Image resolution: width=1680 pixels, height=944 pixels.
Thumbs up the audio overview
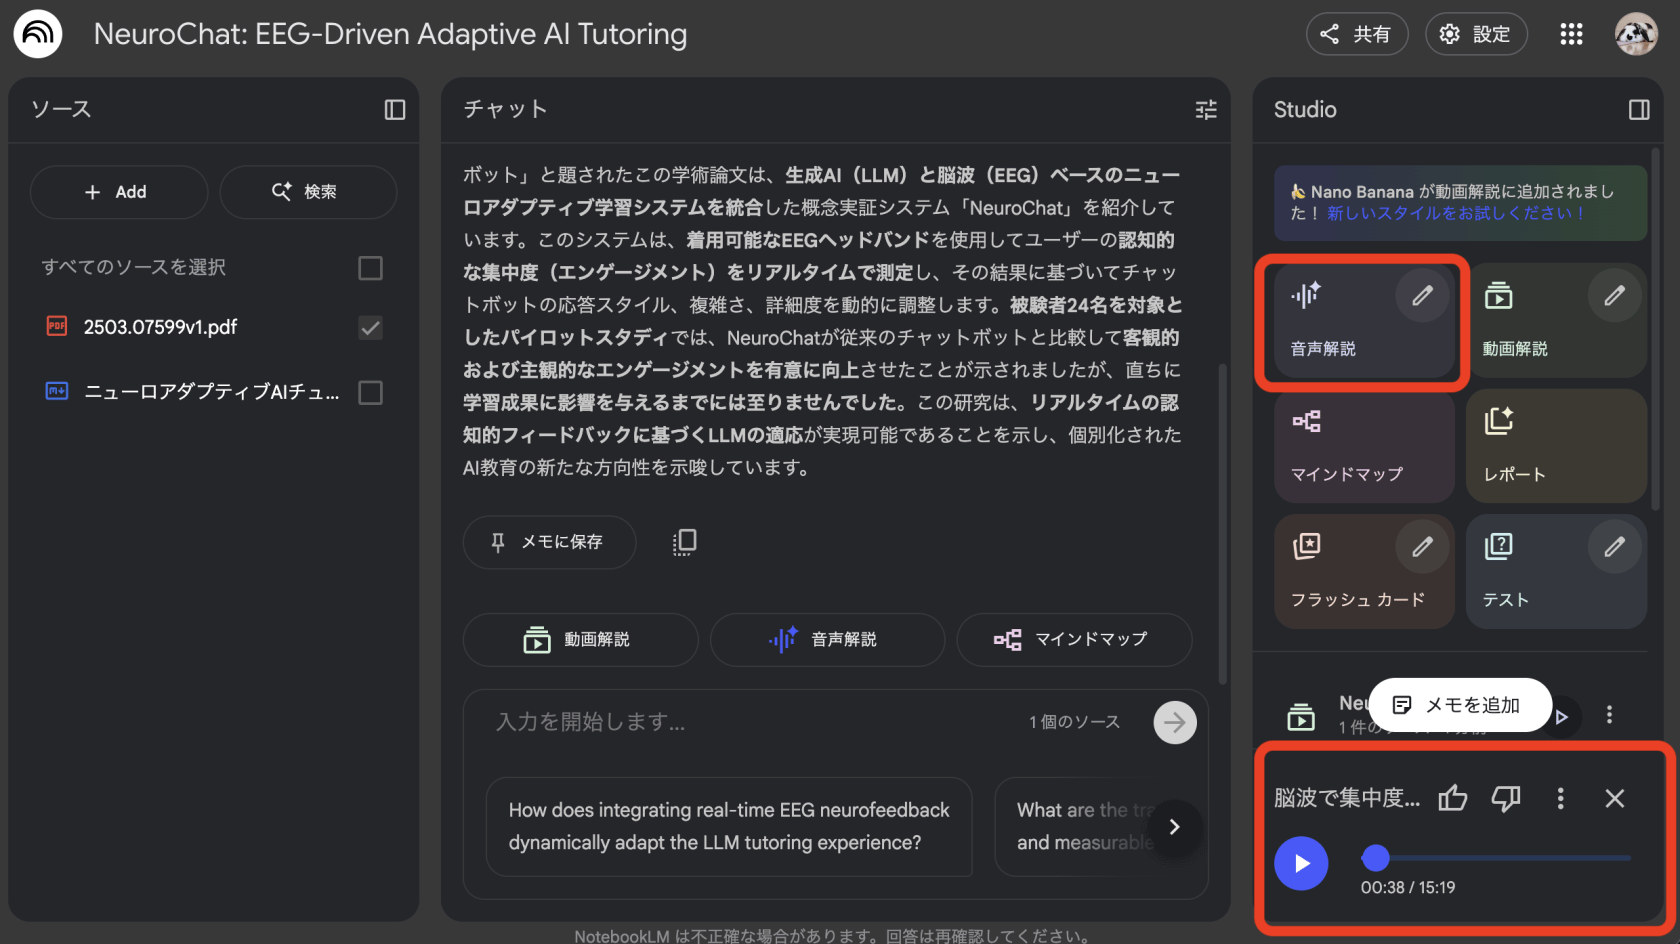coord(1452,798)
